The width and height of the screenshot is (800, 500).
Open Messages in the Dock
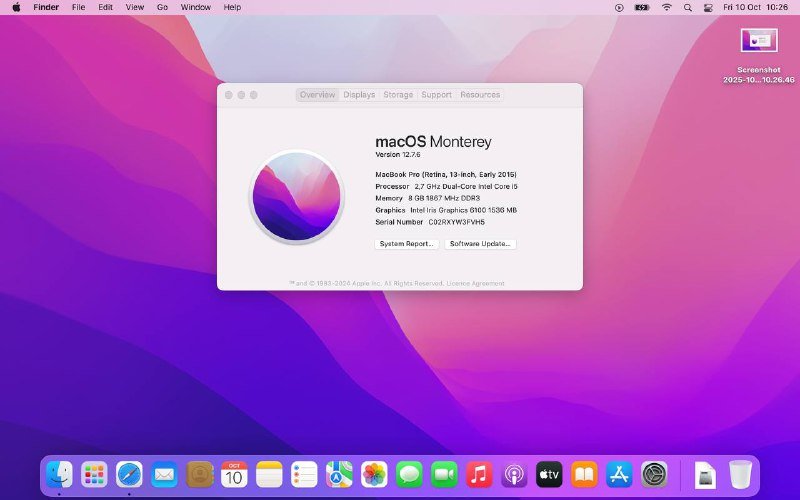(409, 474)
